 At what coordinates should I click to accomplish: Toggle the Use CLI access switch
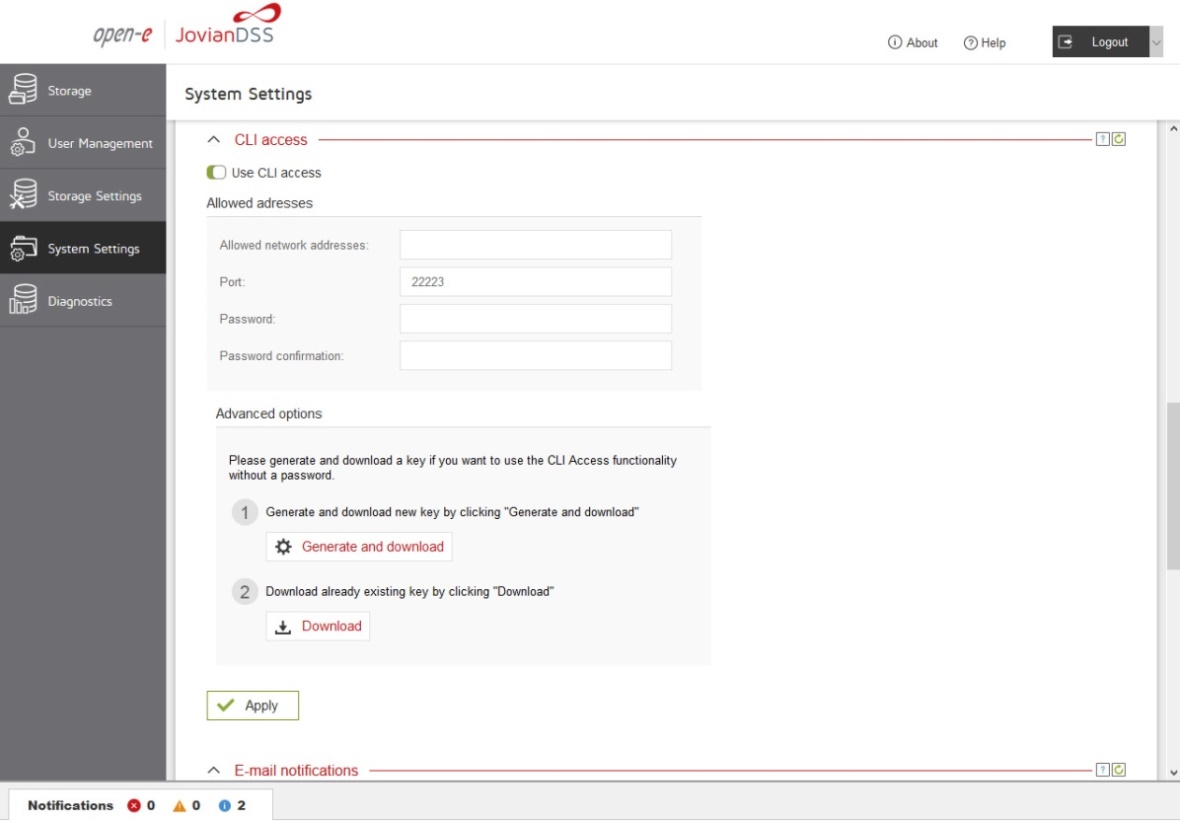point(216,172)
